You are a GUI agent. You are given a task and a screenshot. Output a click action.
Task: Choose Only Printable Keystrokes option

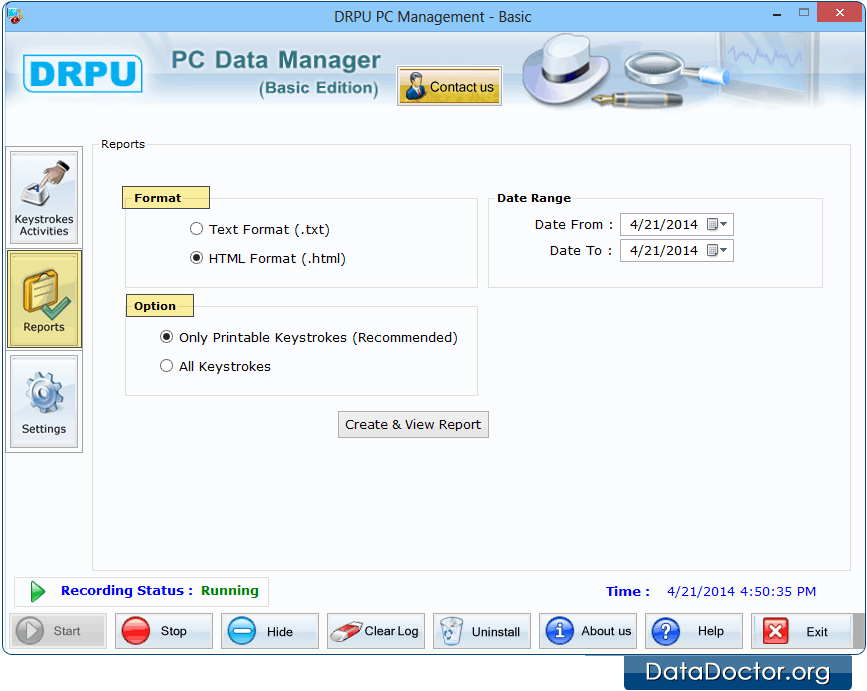167,338
